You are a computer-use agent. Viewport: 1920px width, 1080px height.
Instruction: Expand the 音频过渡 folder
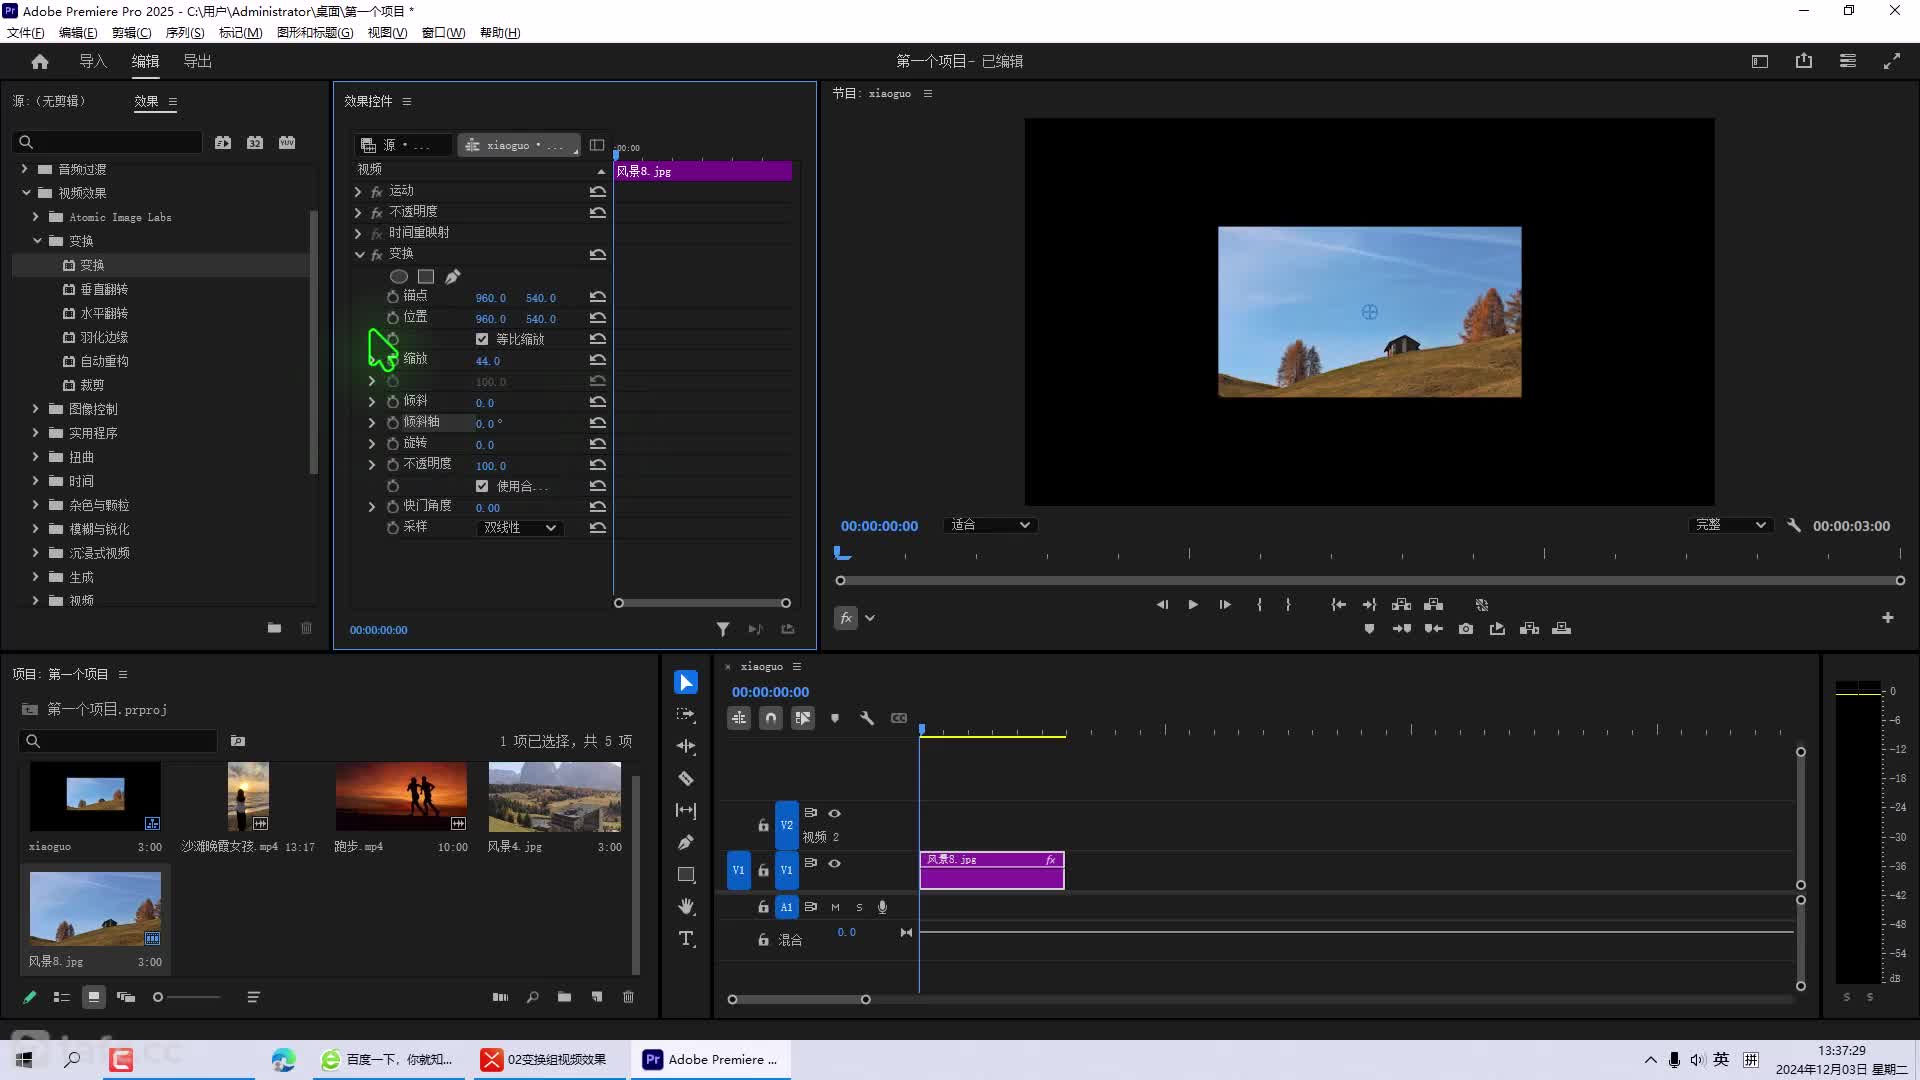click(25, 169)
